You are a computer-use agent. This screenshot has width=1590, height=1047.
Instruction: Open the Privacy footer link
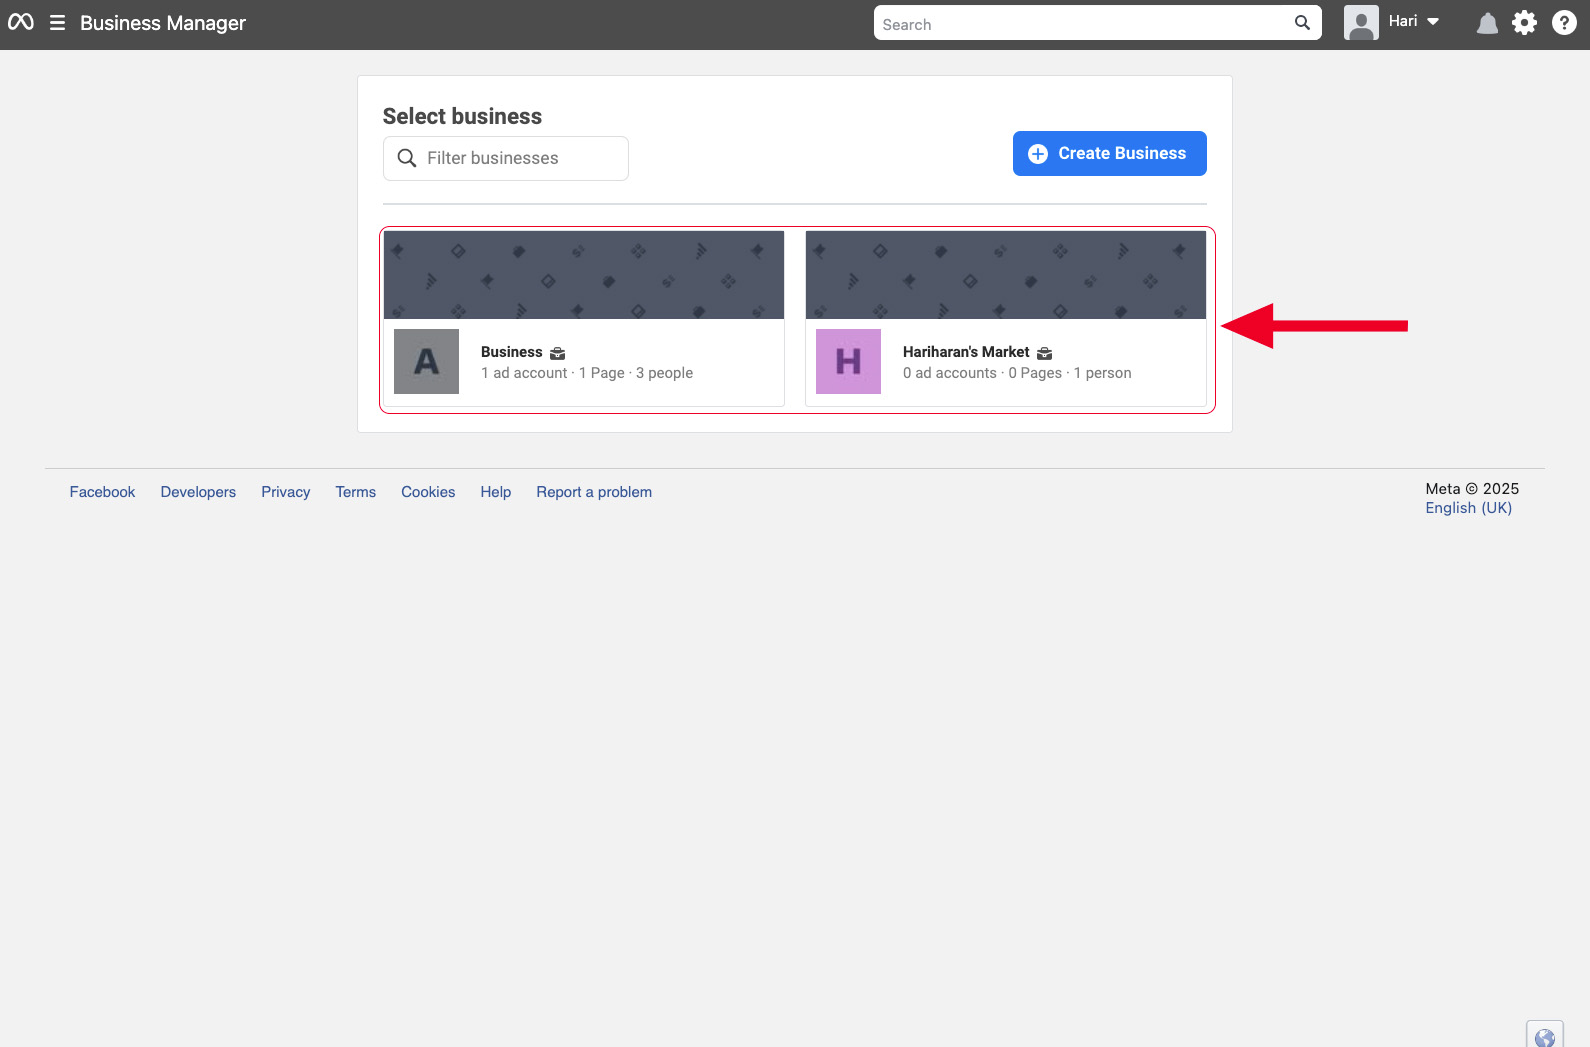point(286,492)
